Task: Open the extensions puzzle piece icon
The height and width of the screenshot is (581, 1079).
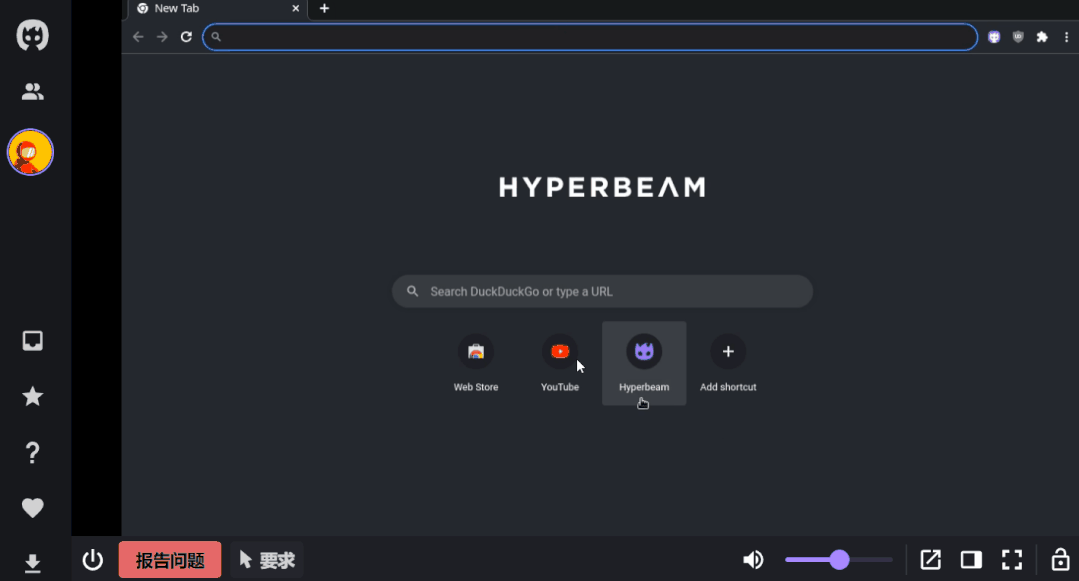Action: coord(1042,37)
